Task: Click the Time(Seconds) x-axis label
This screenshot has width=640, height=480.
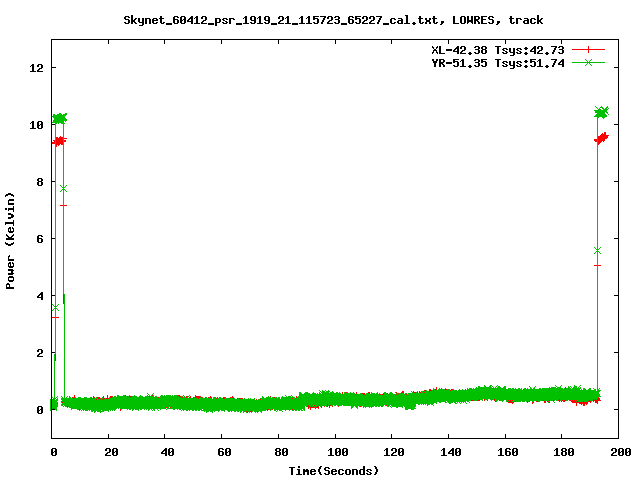Action: click(x=333, y=471)
